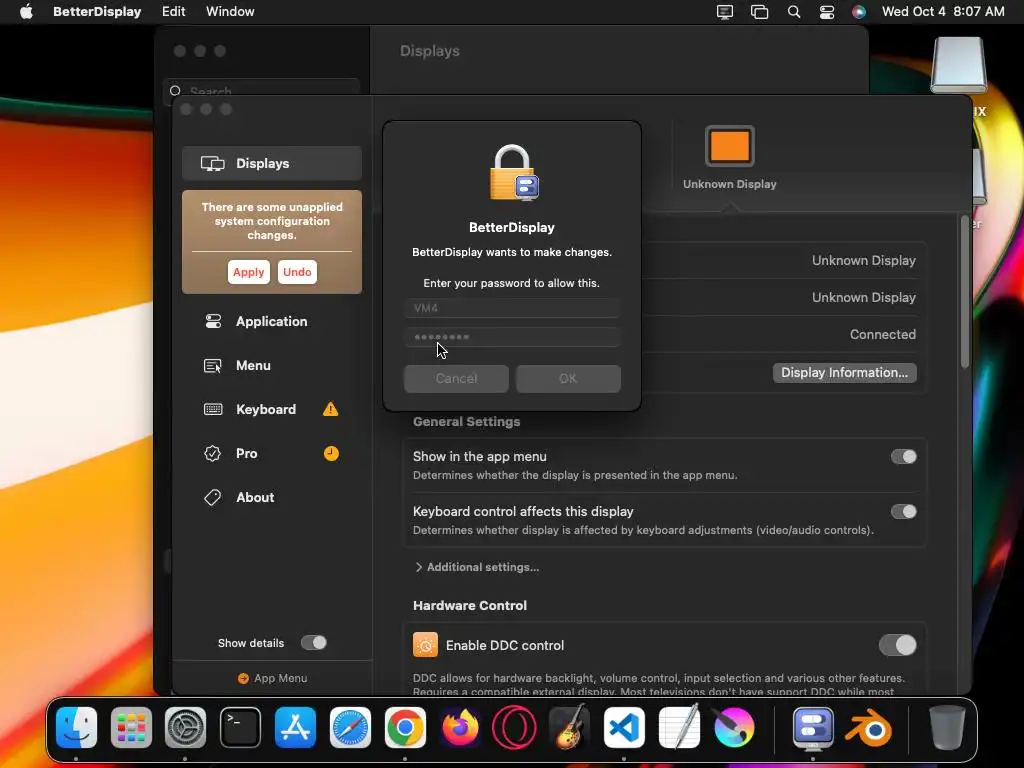Open System Settings from the dock

[185, 727]
